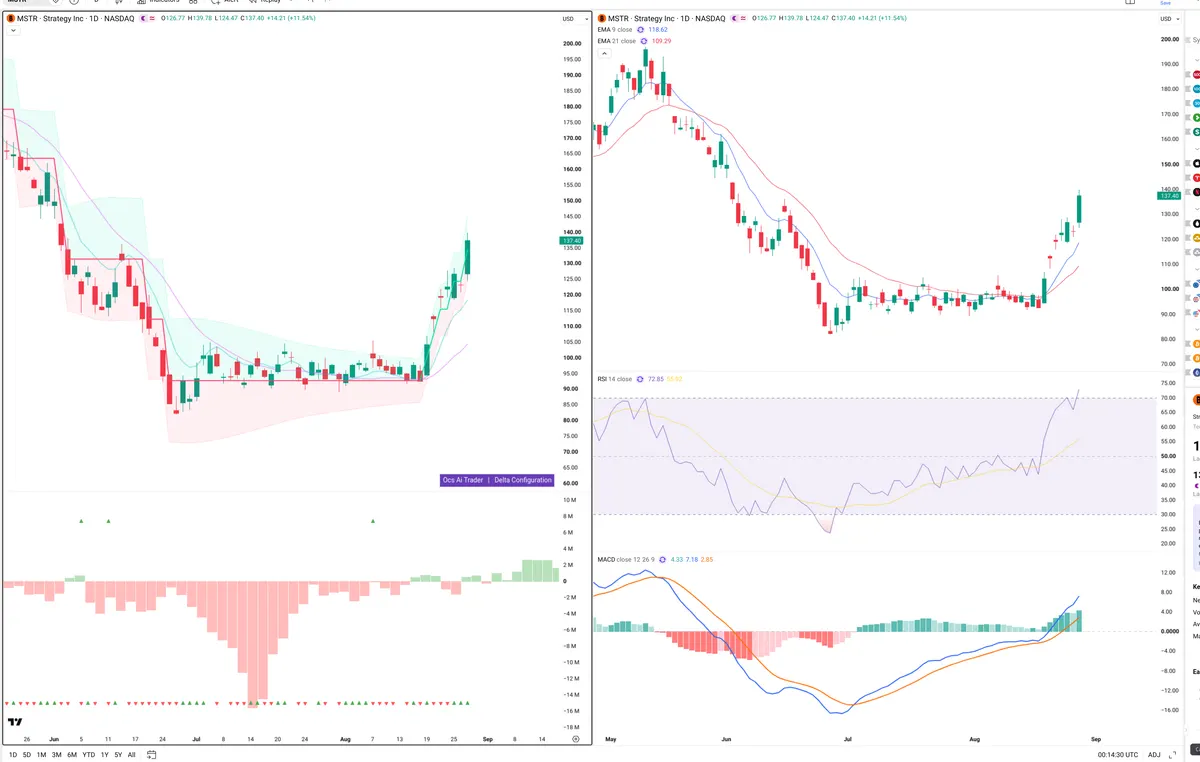Select the 1D time range

13,755
